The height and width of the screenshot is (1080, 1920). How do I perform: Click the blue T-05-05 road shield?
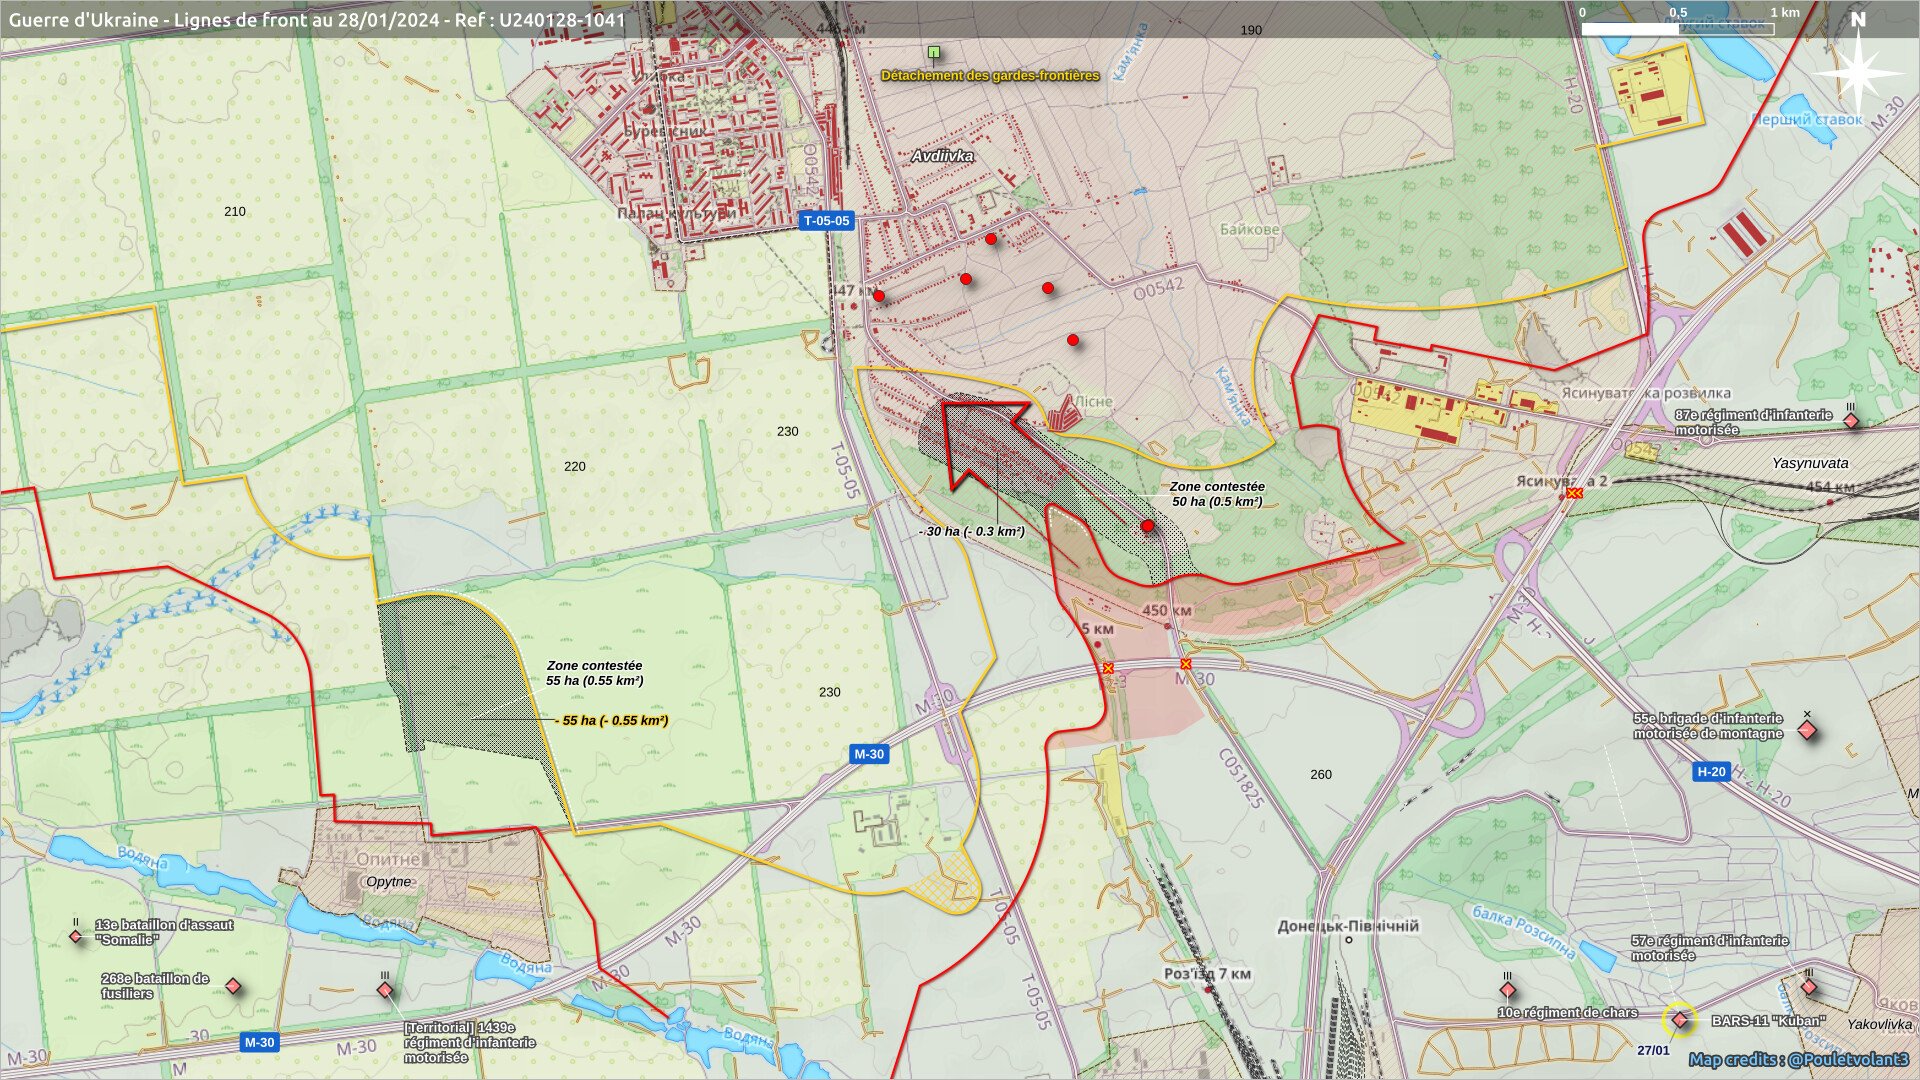pyautogui.click(x=827, y=221)
